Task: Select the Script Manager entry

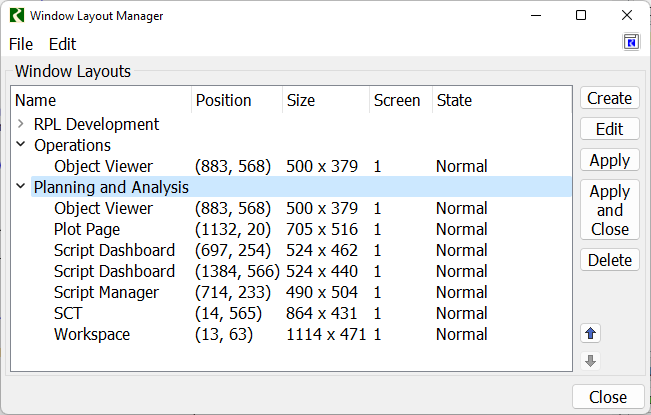Action: click(106, 292)
